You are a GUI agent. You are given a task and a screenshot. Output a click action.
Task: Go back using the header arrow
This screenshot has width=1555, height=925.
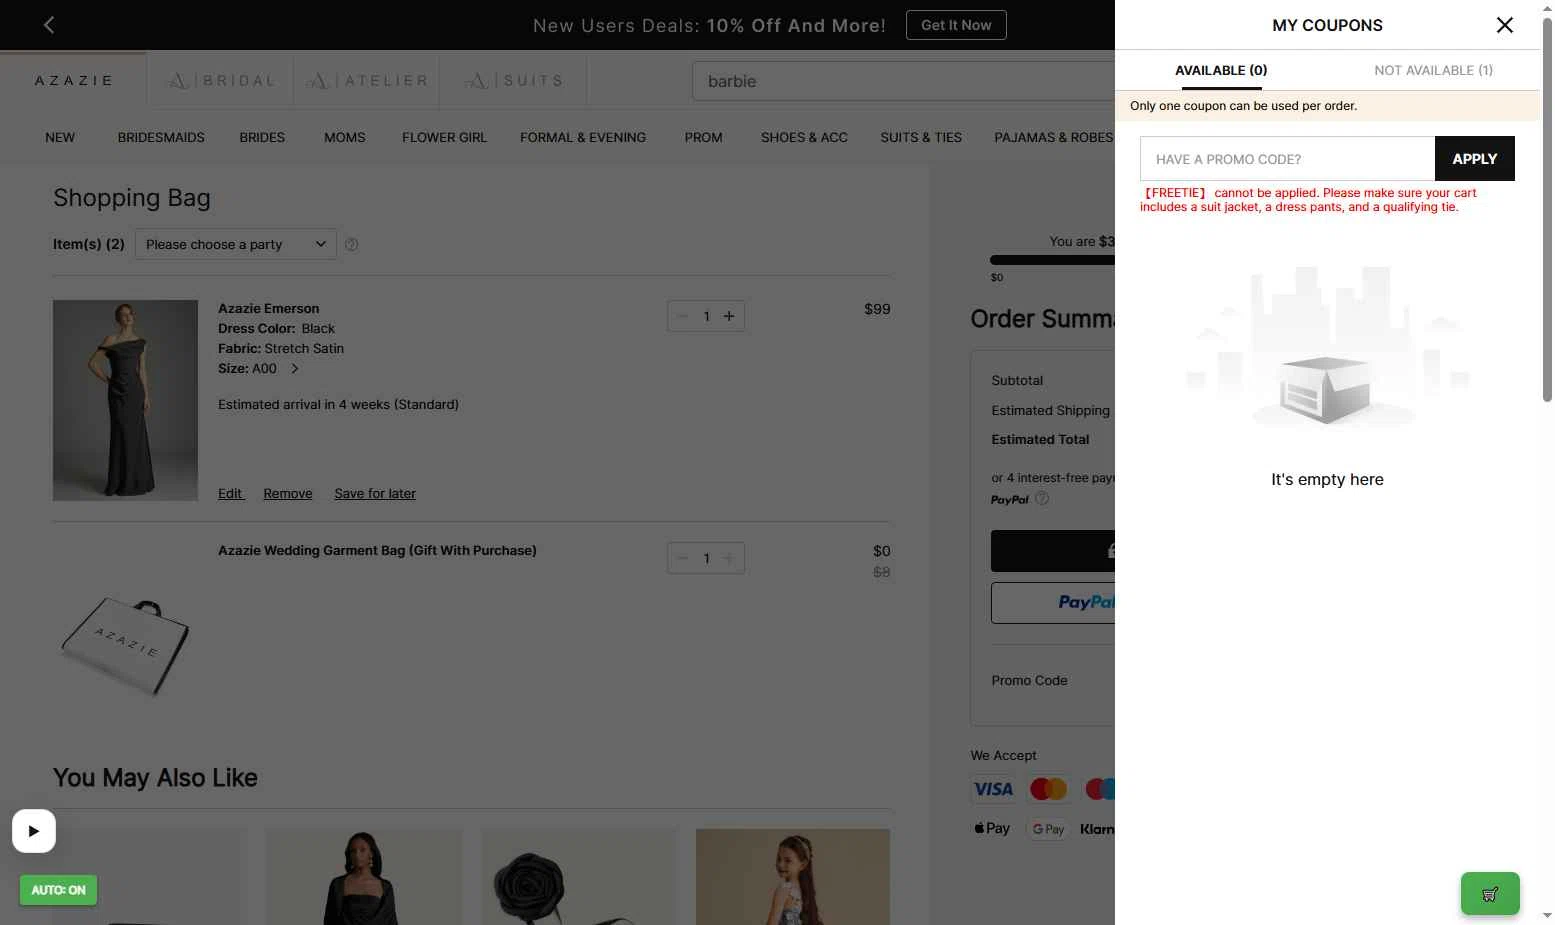(x=49, y=25)
